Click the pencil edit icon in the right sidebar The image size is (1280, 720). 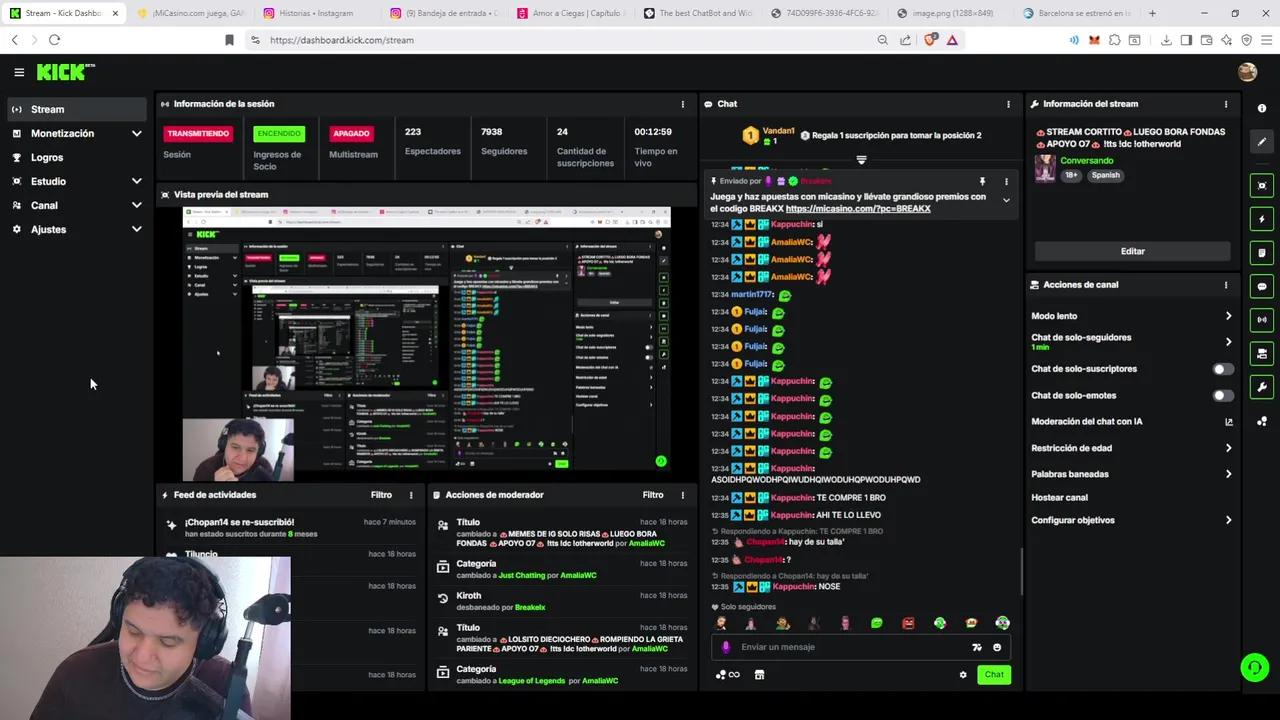[x=1262, y=142]
